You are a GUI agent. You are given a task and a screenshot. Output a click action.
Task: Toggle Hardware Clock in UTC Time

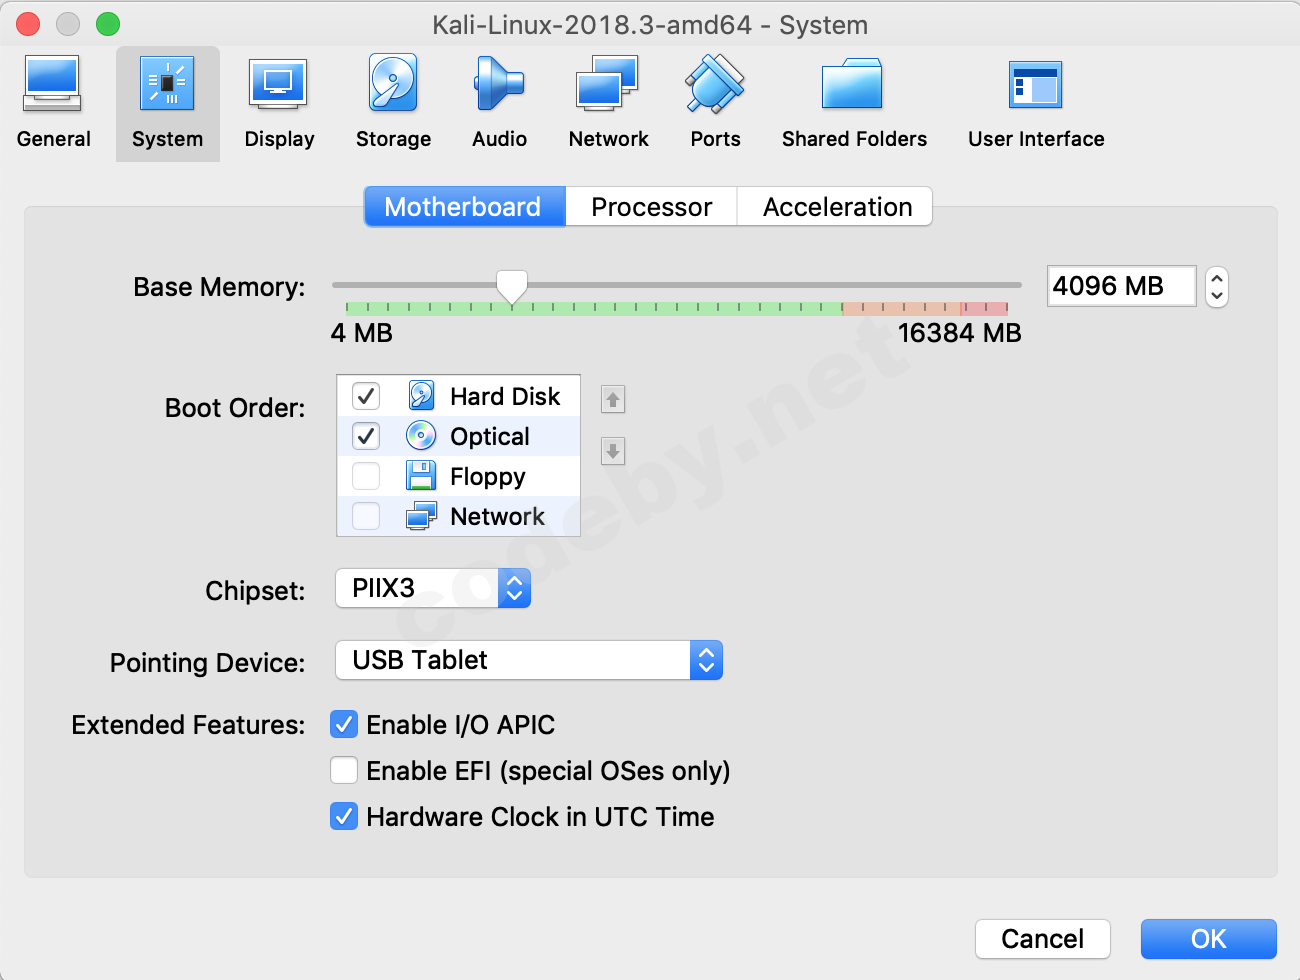[x=344, y=817]
